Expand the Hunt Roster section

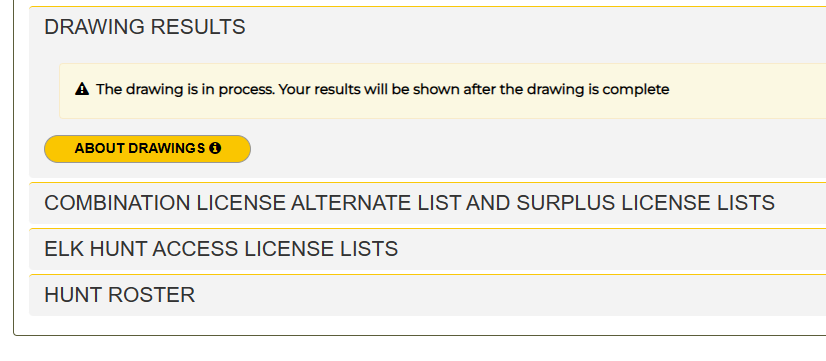point(427,295)
